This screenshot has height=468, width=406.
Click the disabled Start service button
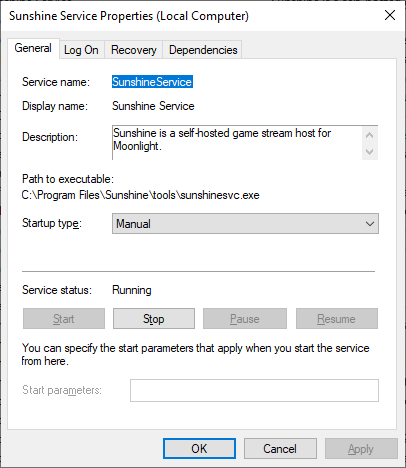64,319
